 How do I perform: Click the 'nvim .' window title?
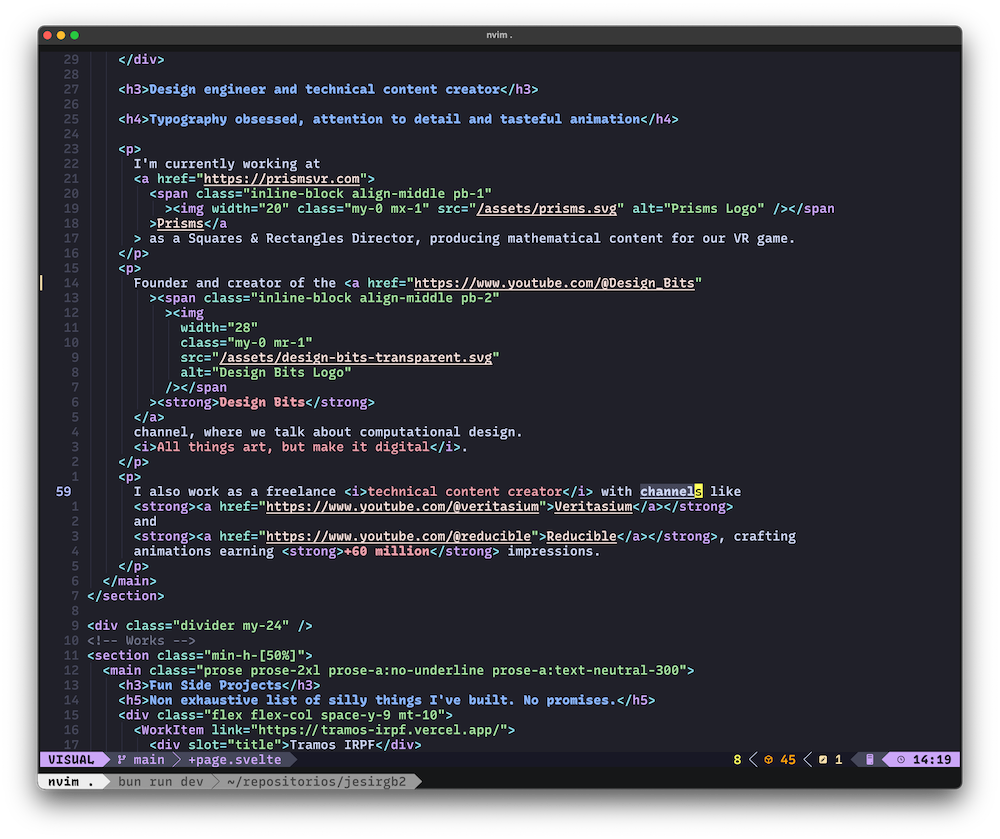[x=499, y=35]
